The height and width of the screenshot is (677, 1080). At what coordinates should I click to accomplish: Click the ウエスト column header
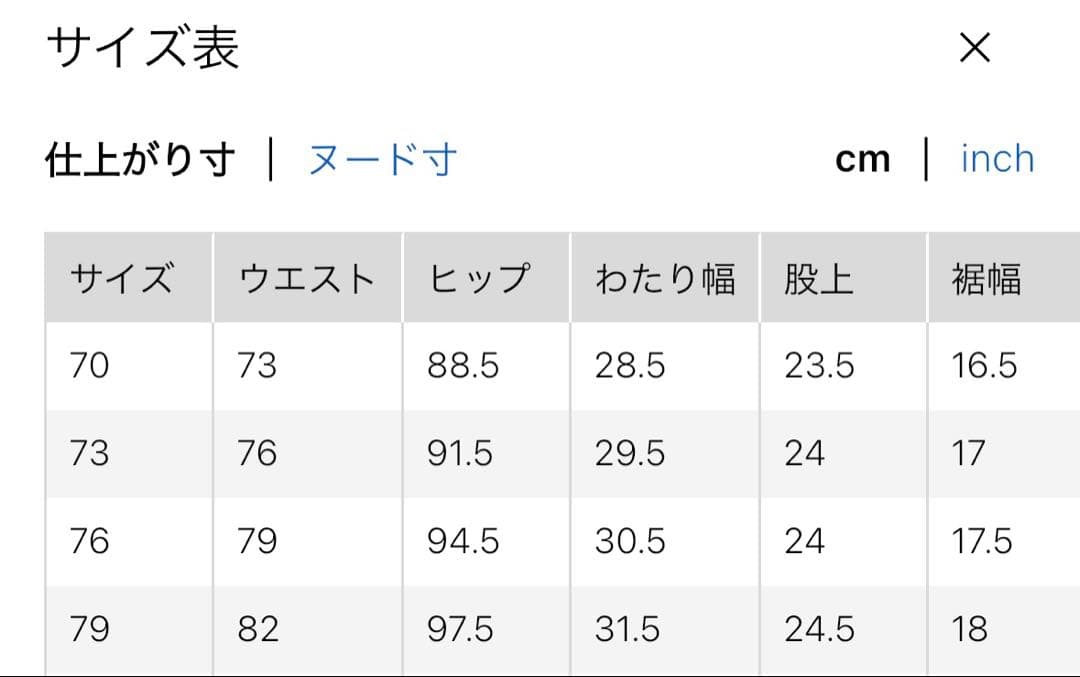[308, 278]
